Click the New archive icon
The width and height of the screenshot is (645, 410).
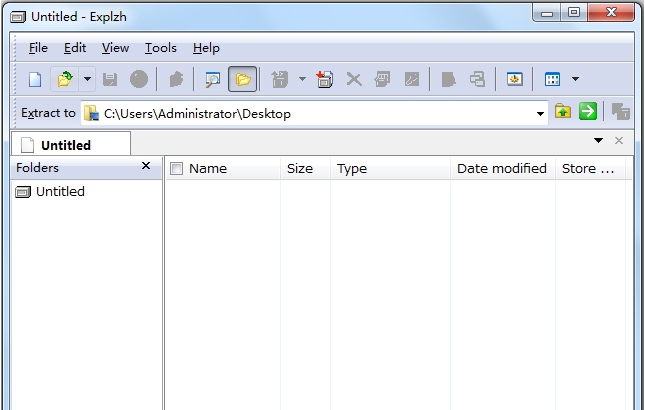pyautogui.click(x=35, y=79)
